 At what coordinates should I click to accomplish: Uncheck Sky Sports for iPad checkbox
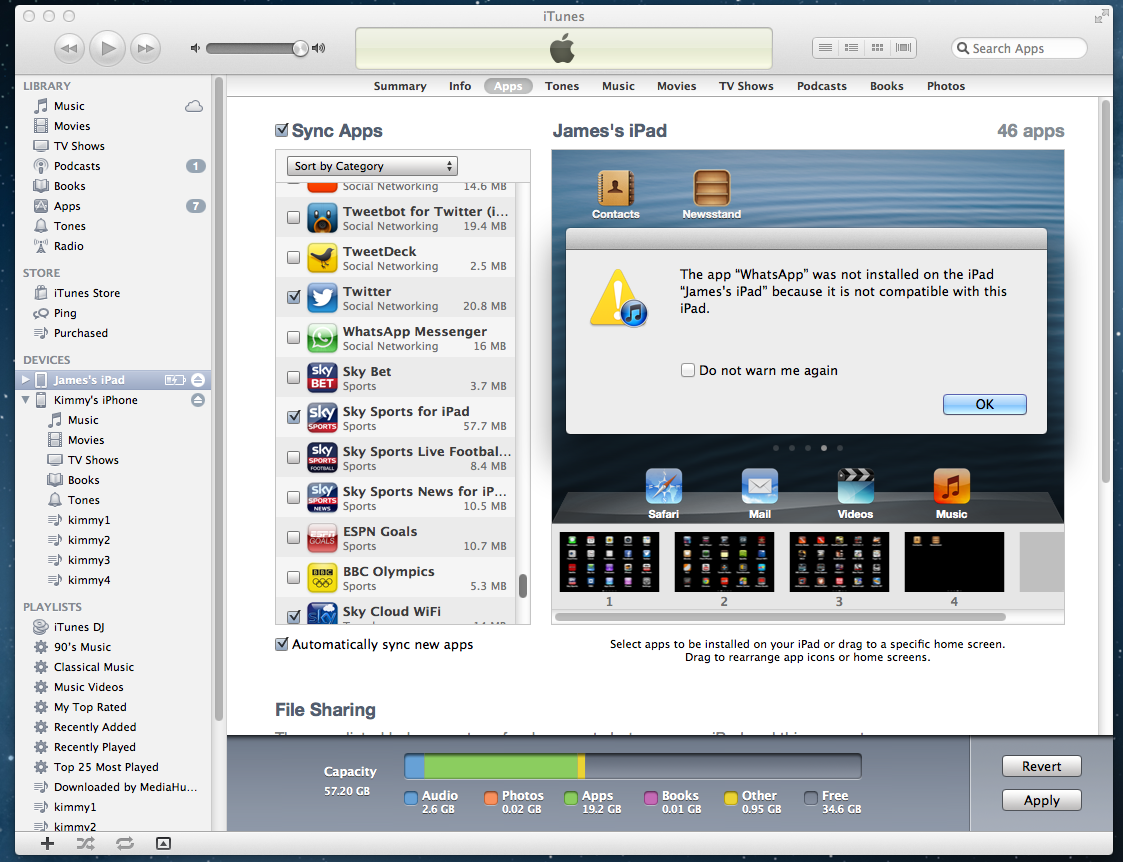point(294,417)
